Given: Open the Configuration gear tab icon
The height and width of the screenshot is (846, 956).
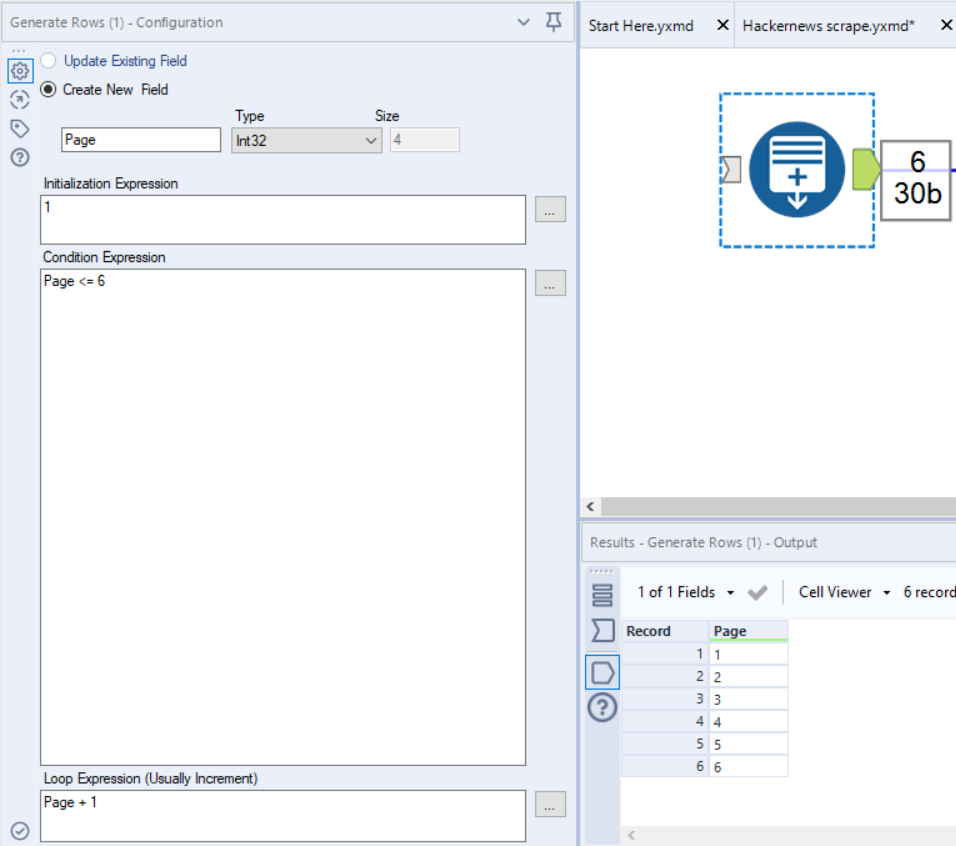Looking at the screenshot, I should pos(20,71).
